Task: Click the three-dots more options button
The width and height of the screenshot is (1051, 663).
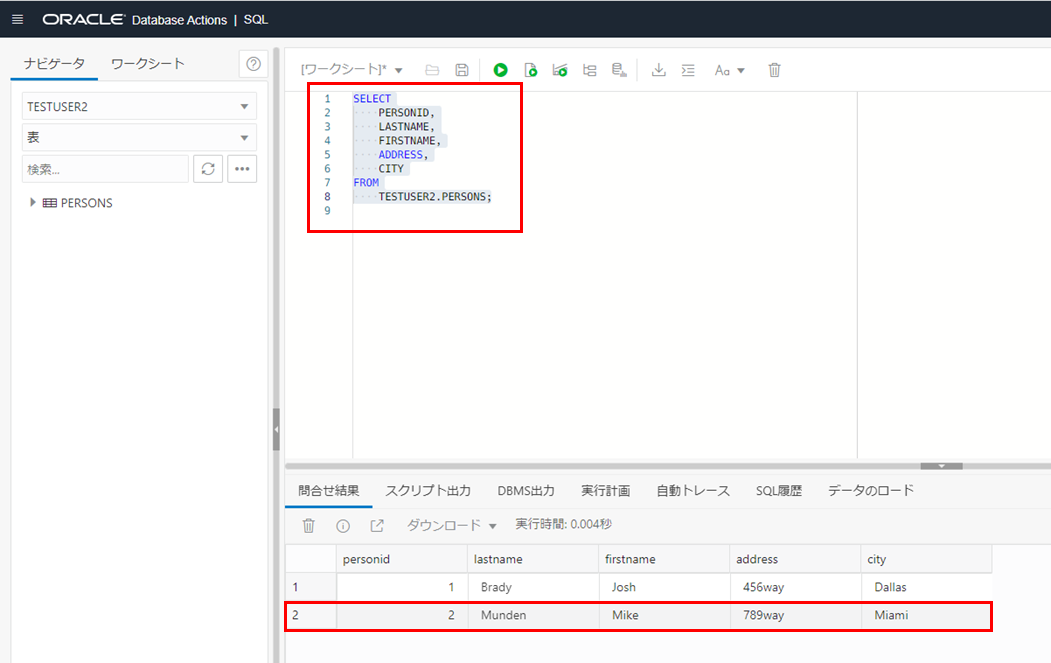Action: point(242,169)
